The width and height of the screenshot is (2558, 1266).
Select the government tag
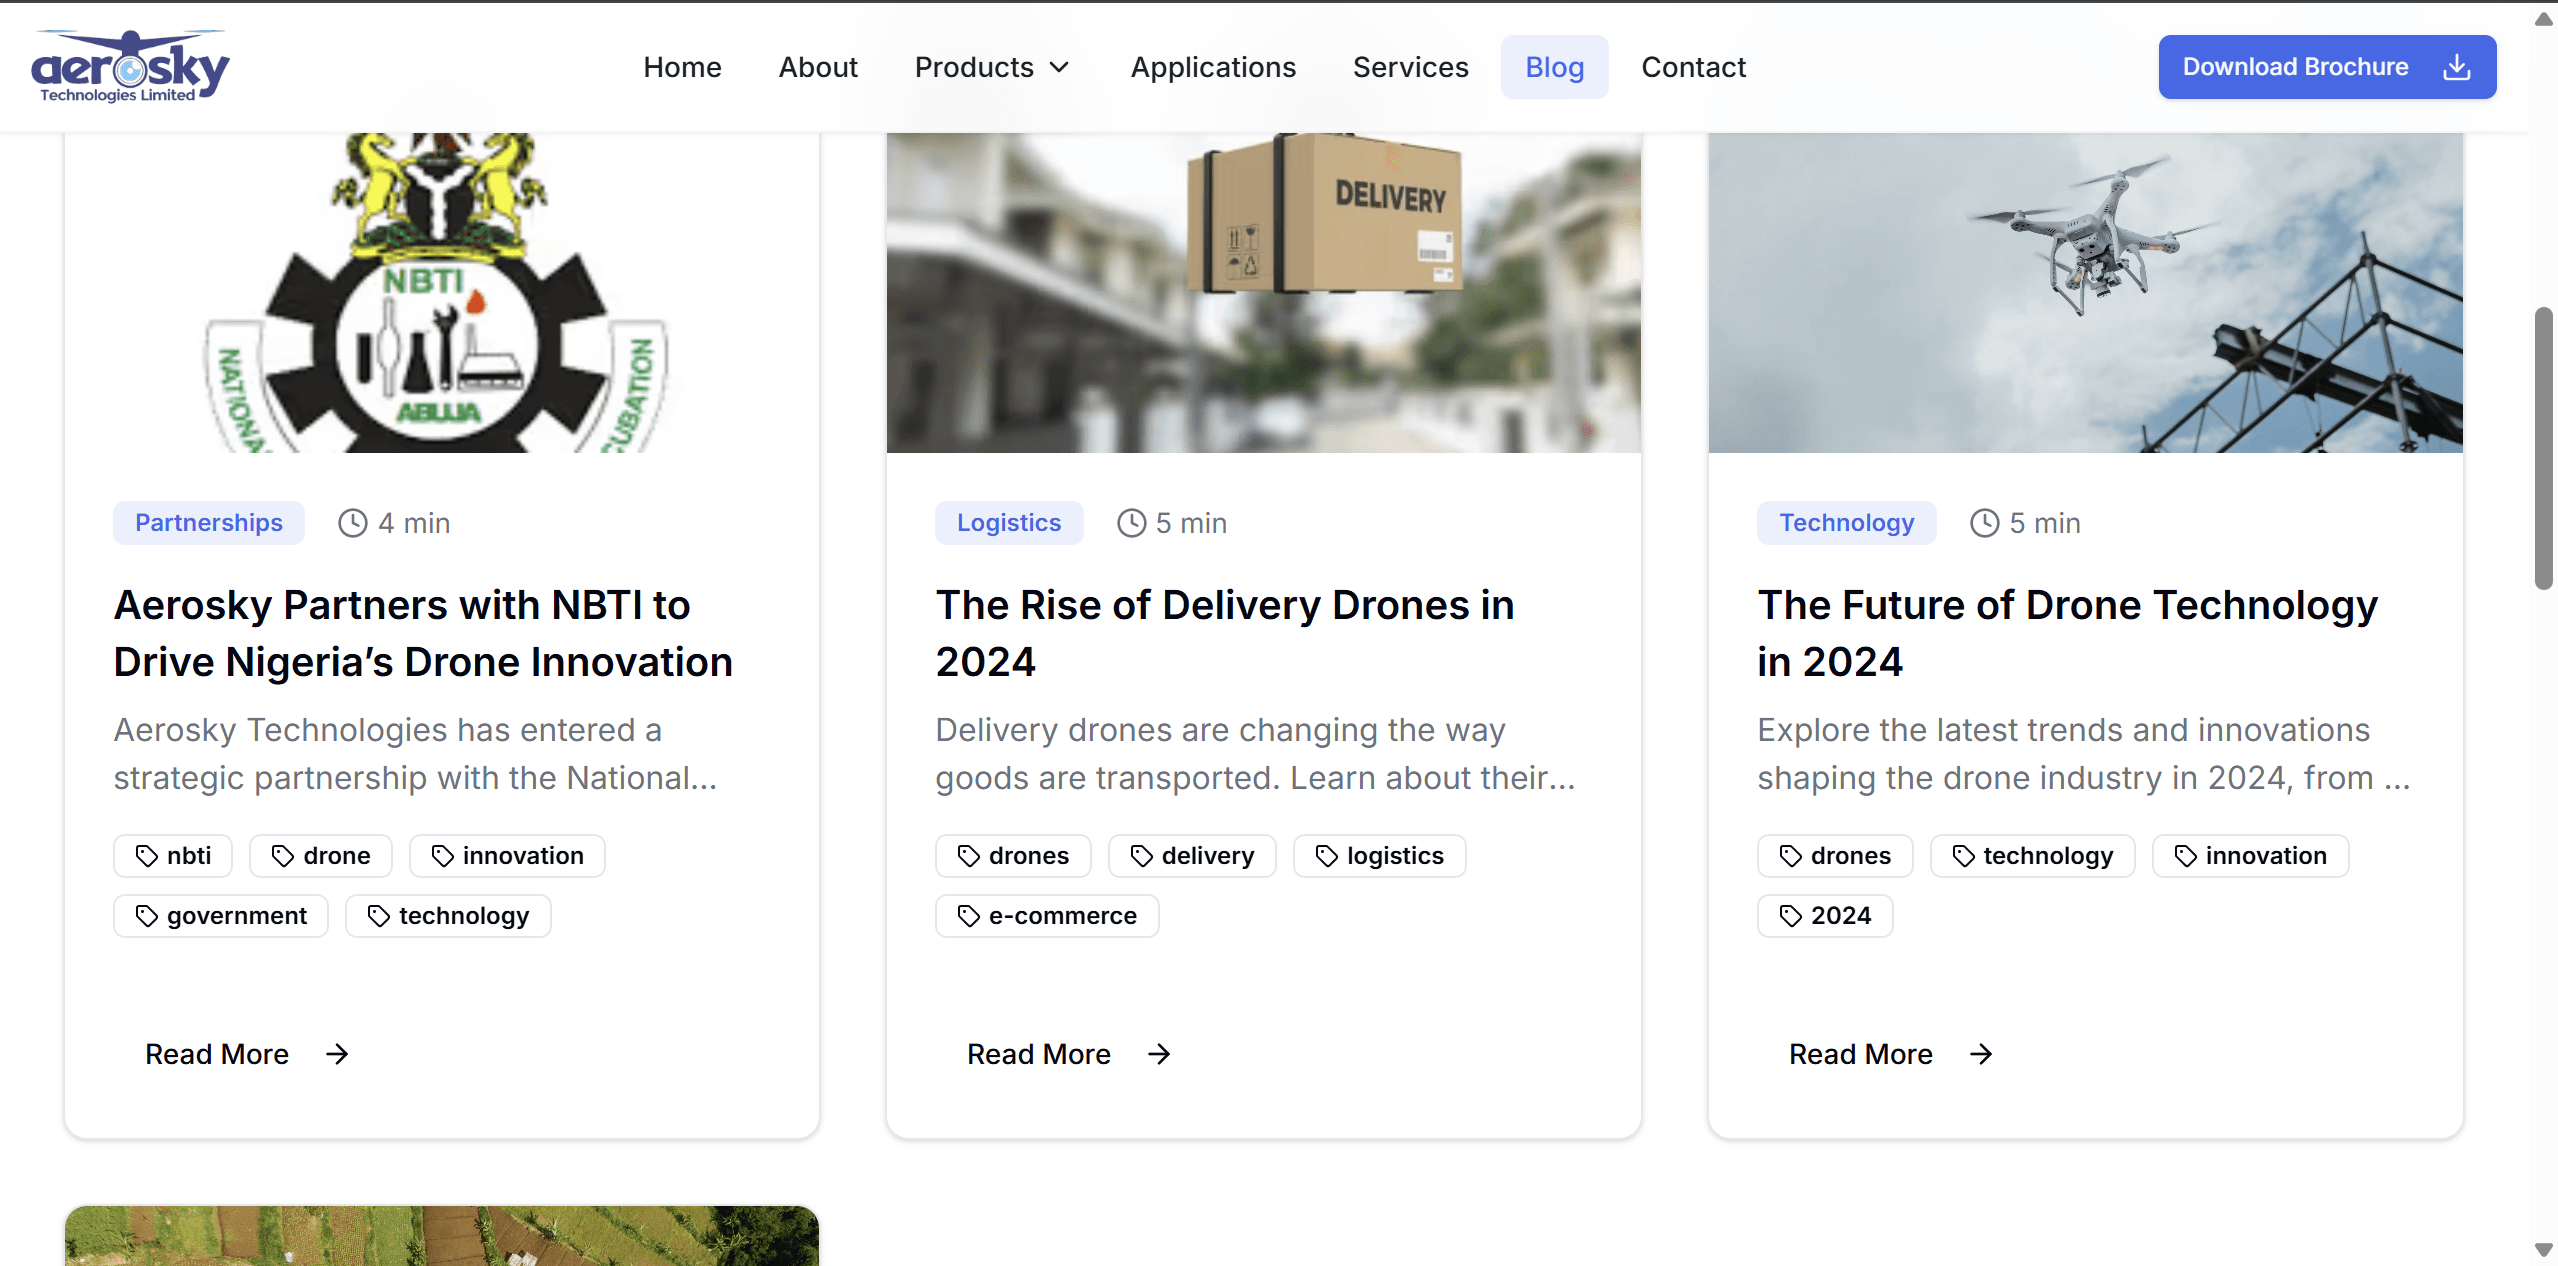[220, 916]
